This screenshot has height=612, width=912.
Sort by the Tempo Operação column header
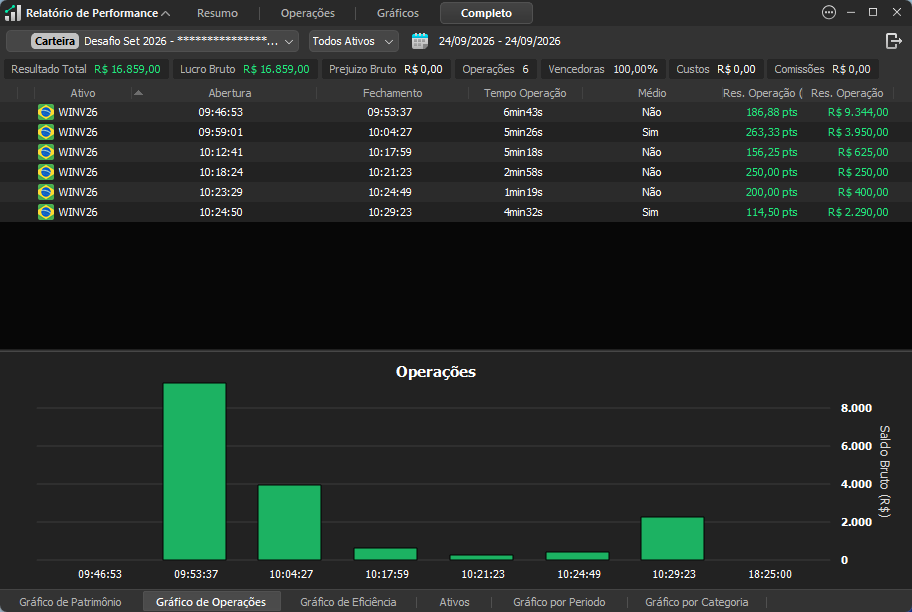[x=525, y=93]
